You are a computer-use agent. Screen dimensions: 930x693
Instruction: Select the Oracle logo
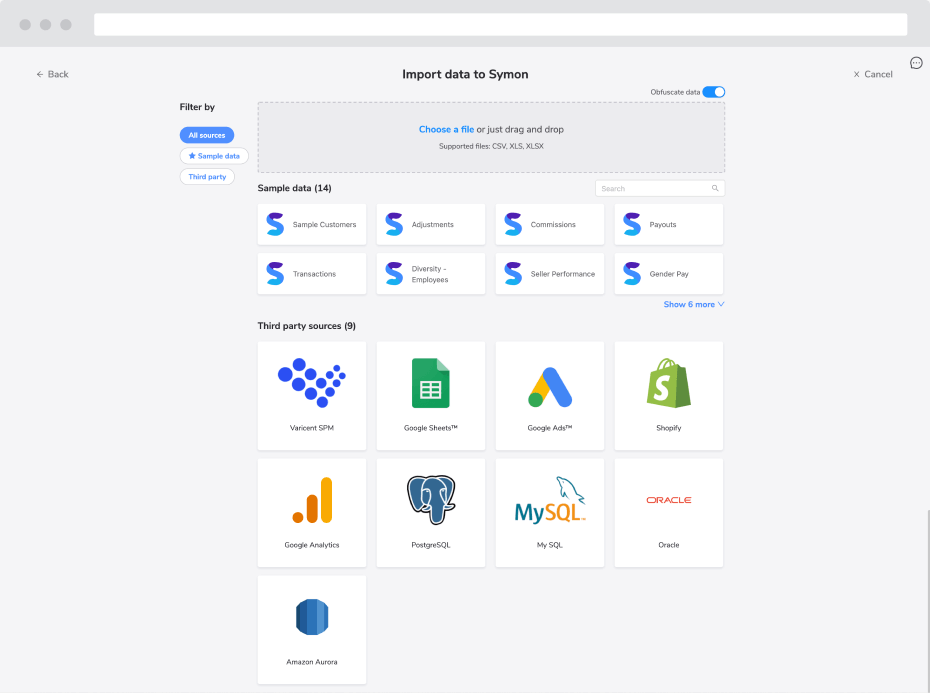(x=669, y=500)
